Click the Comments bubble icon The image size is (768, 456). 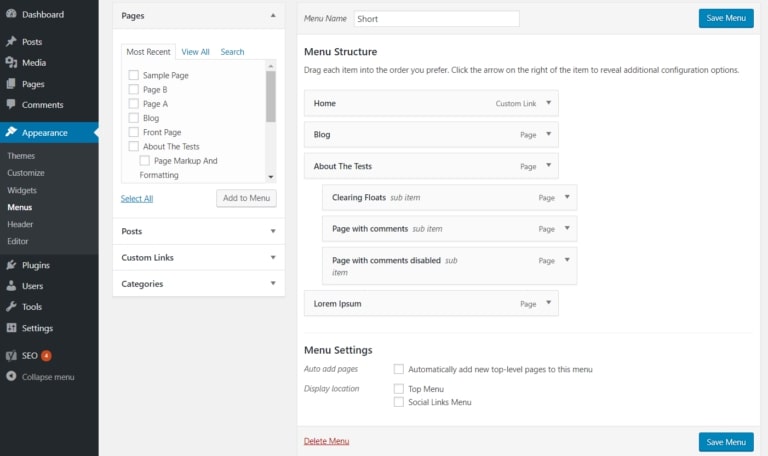11,104
